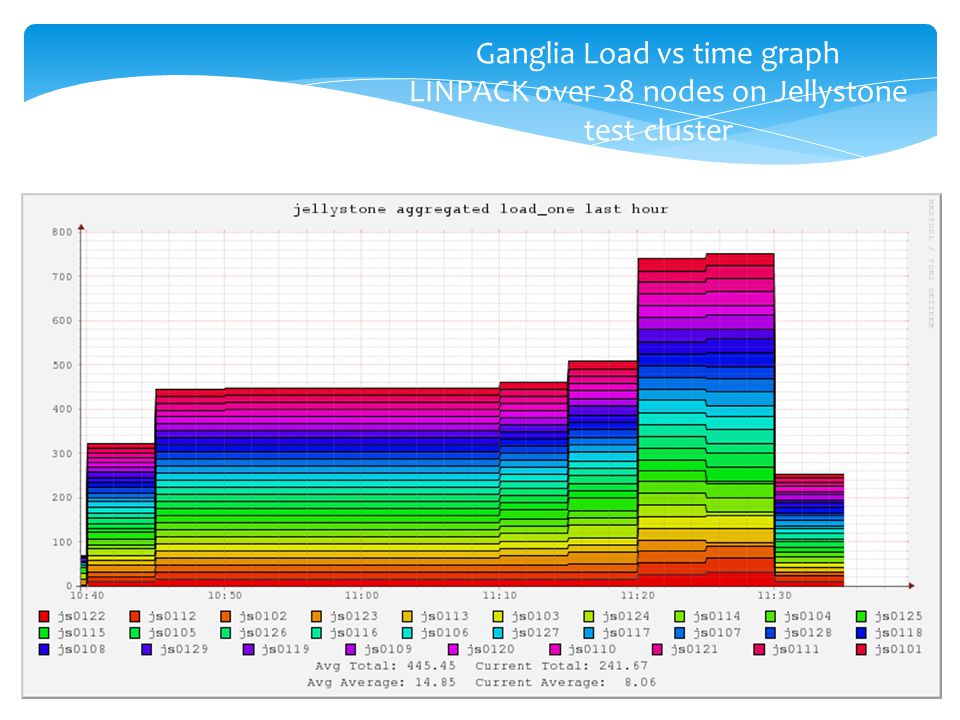Click the js0116 teal legend swatch
This screenshot has height=720, width=960.
pyautogui.click(x=316, y=632)
